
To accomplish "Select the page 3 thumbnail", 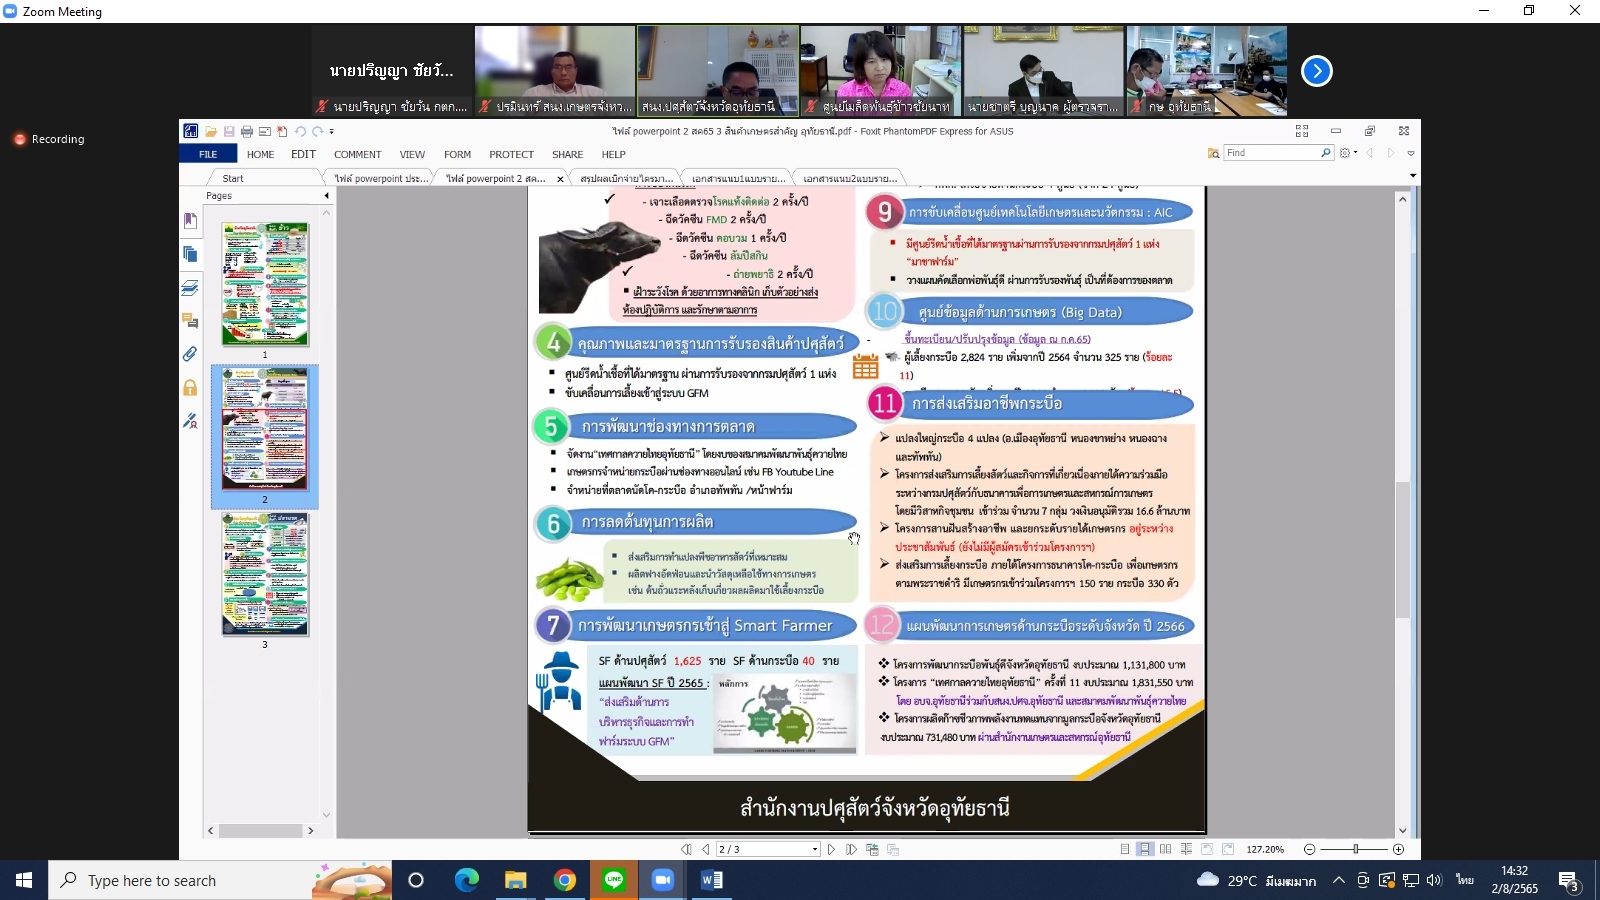I will (265, 574).
